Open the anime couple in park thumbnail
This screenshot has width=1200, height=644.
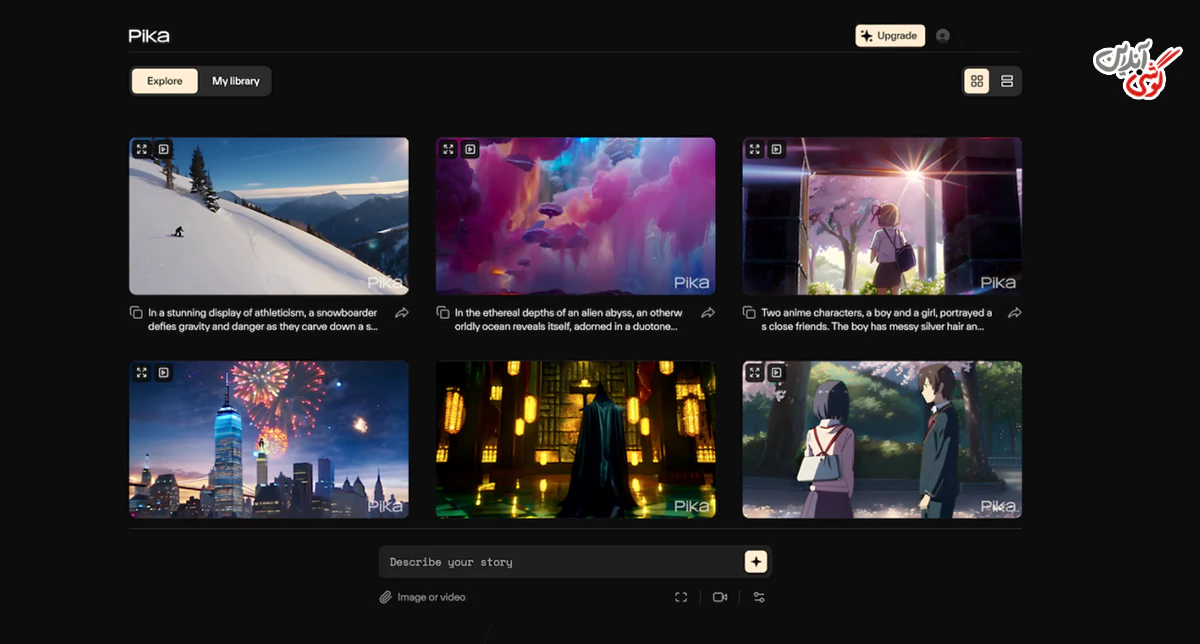[882, 440]
